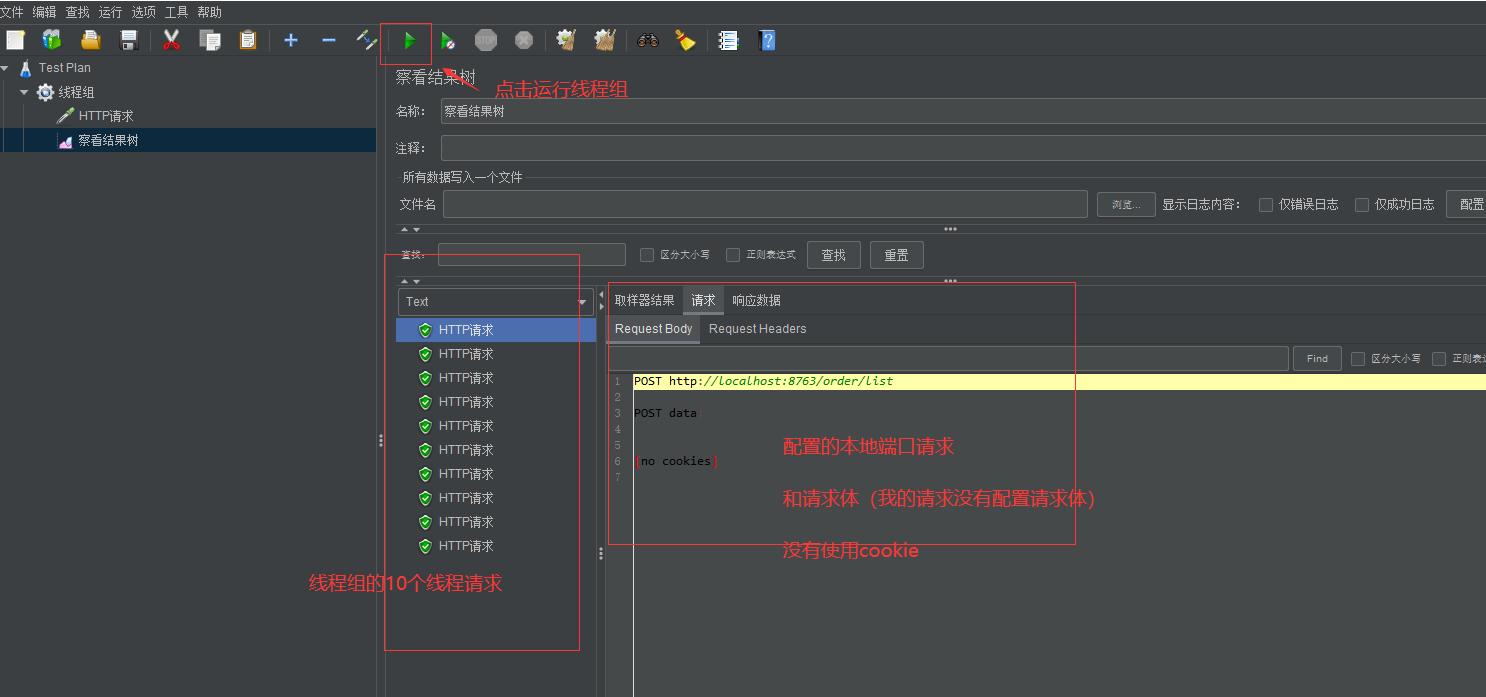This screenshot has width=1486, height=697.
Task: Open the 帮助 menu
Action: point(210,12)
